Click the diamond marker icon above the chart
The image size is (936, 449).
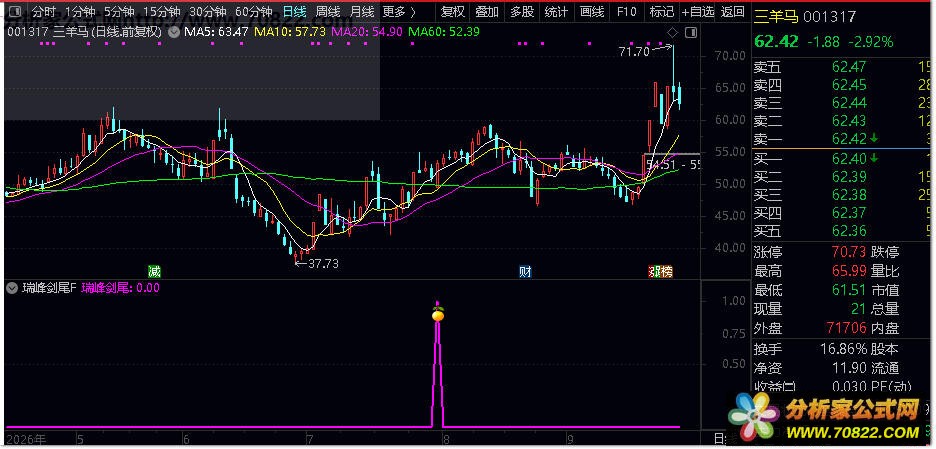(672, 32)
